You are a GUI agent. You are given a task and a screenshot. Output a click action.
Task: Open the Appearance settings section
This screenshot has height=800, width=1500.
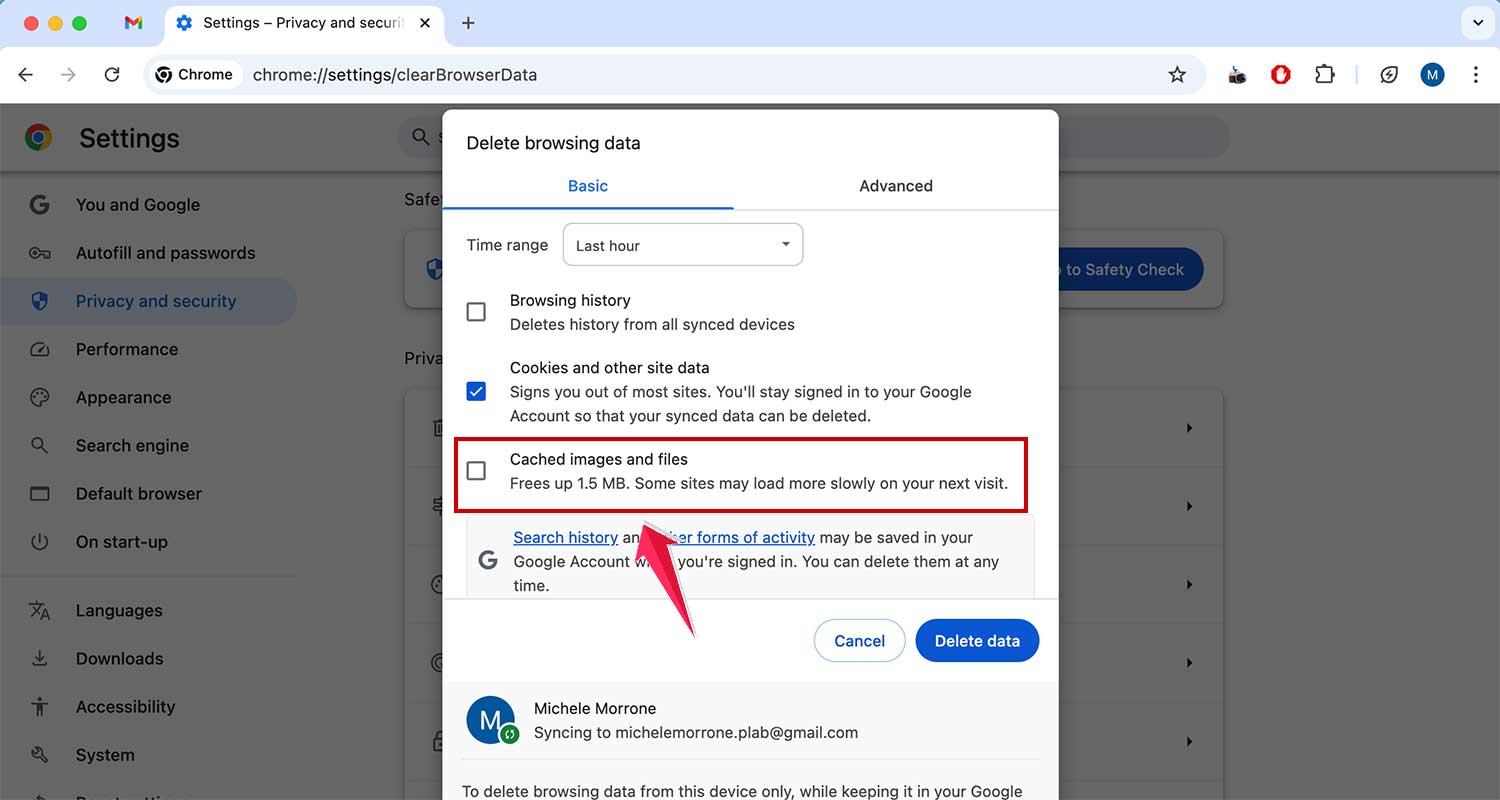122,397
